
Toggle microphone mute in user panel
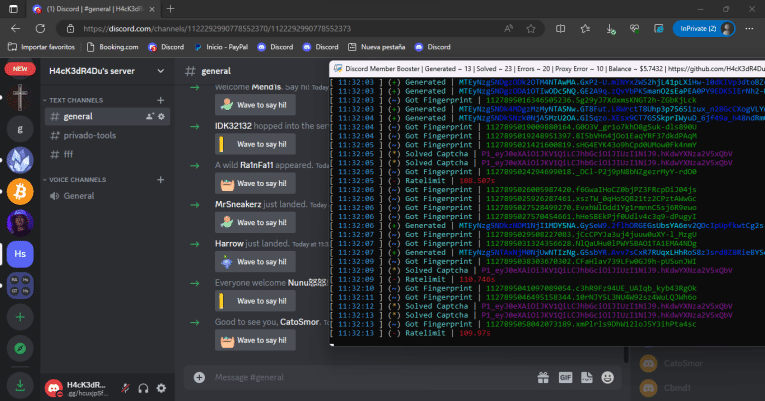(127, 387)
